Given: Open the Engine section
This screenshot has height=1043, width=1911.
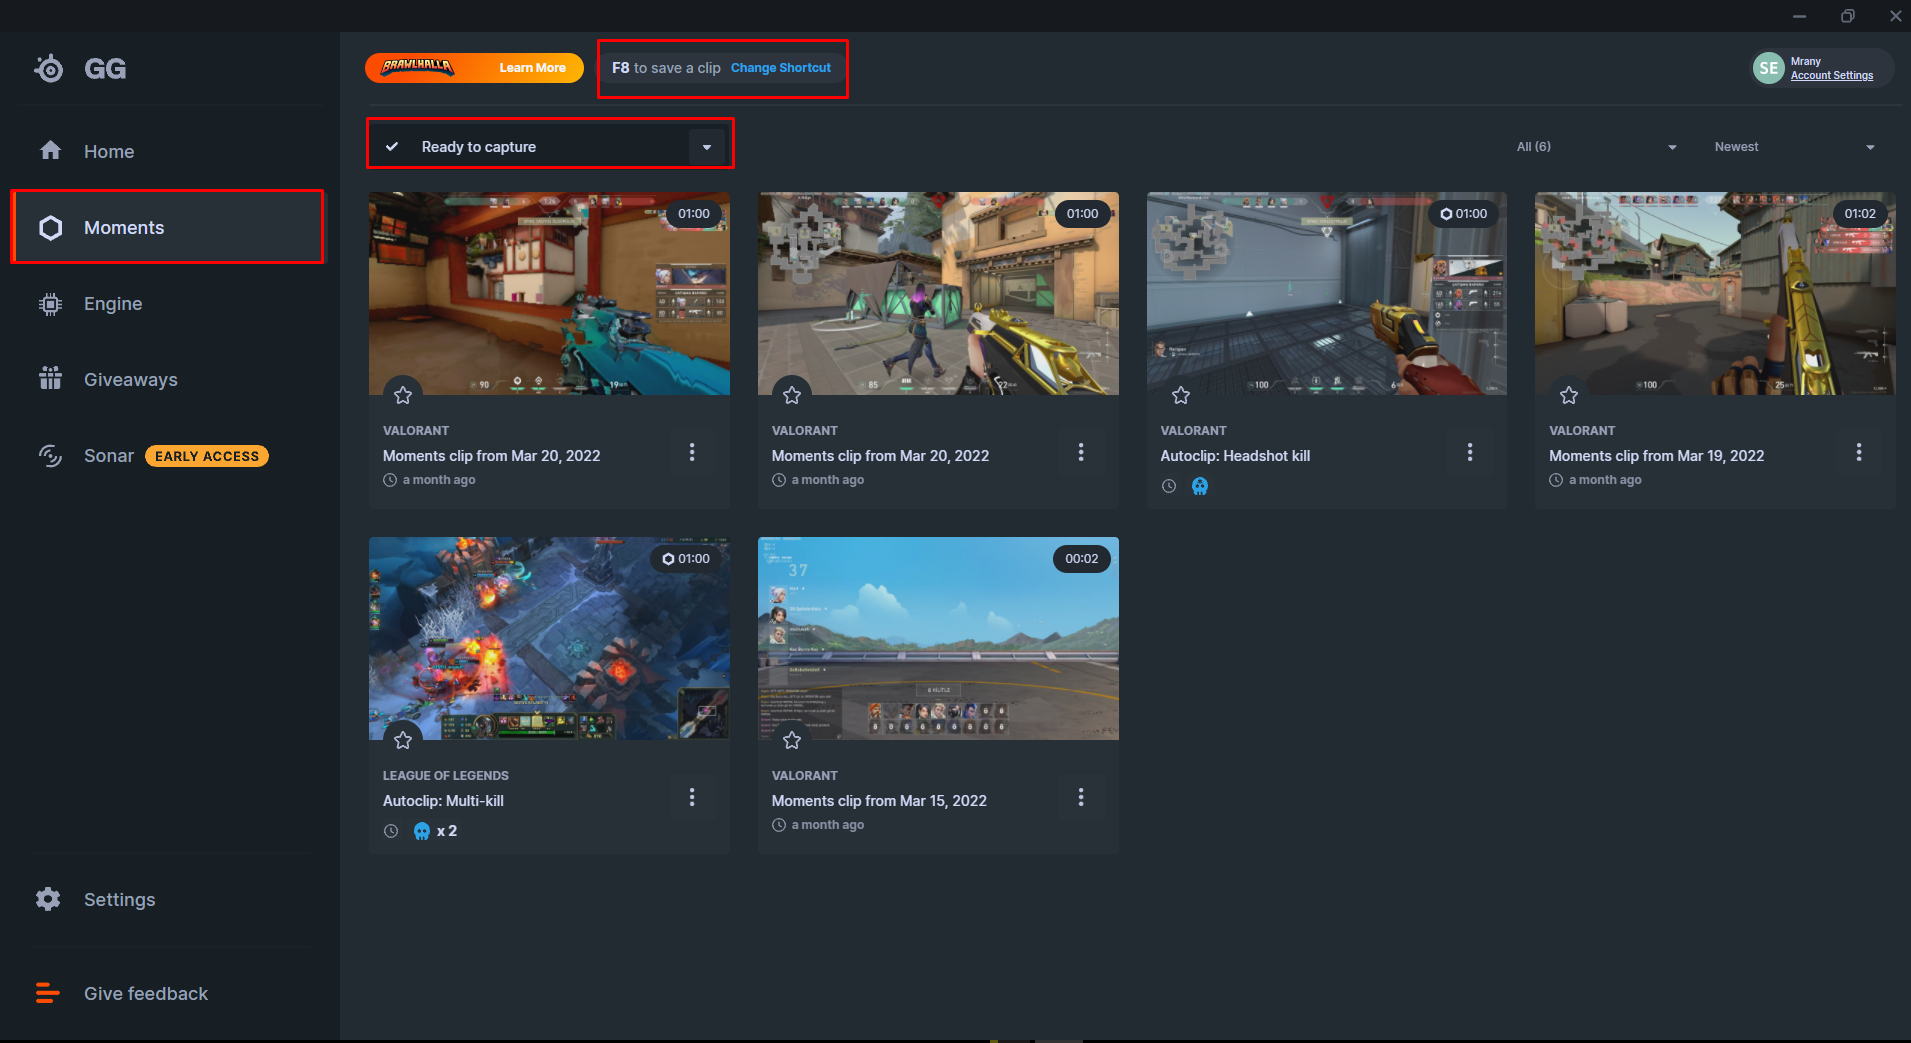Looking at the screenshot, I should 168,303.
